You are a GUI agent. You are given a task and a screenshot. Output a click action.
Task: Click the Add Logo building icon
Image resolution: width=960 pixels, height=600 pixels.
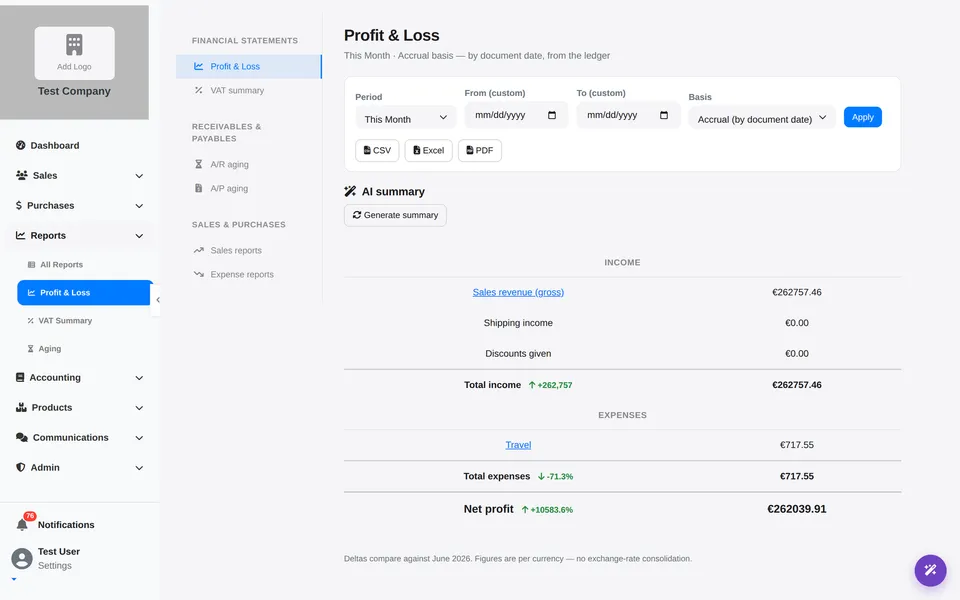point(74,44)
